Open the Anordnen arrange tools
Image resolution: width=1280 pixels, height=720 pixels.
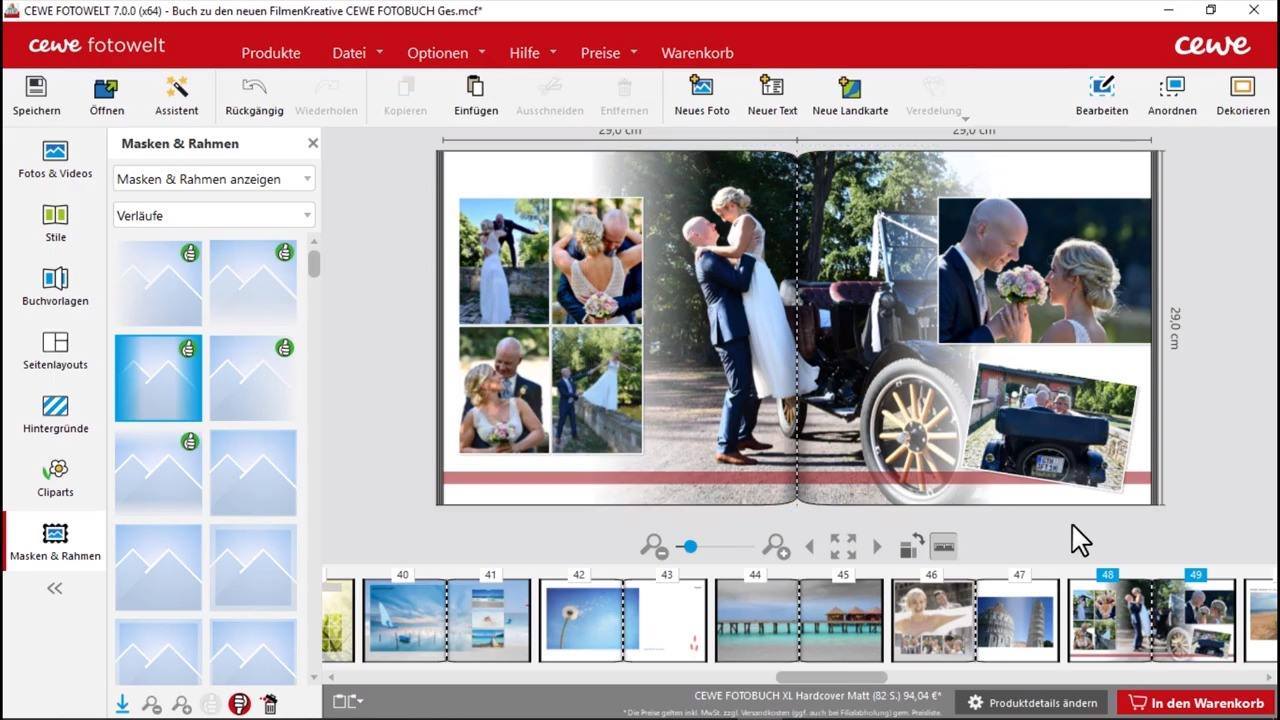pos(1172,96)
